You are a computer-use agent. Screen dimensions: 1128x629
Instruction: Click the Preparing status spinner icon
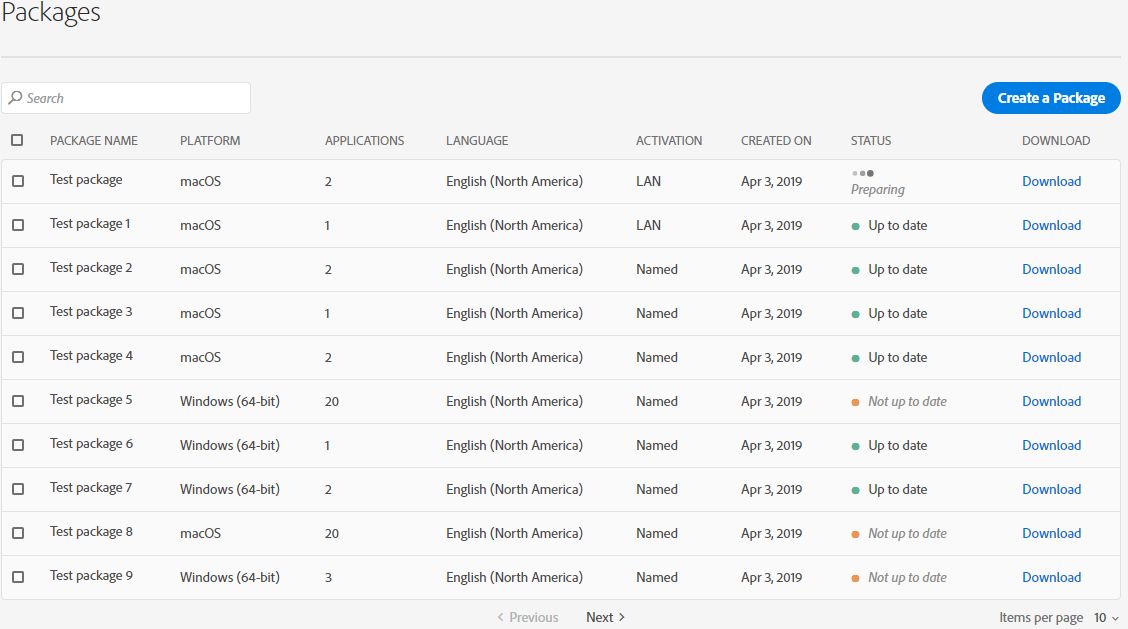863,173
